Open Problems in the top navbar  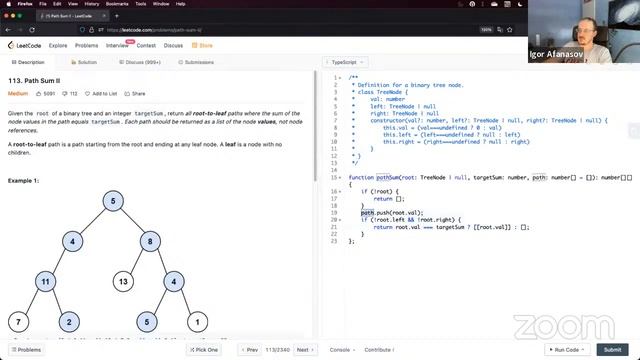87,45
